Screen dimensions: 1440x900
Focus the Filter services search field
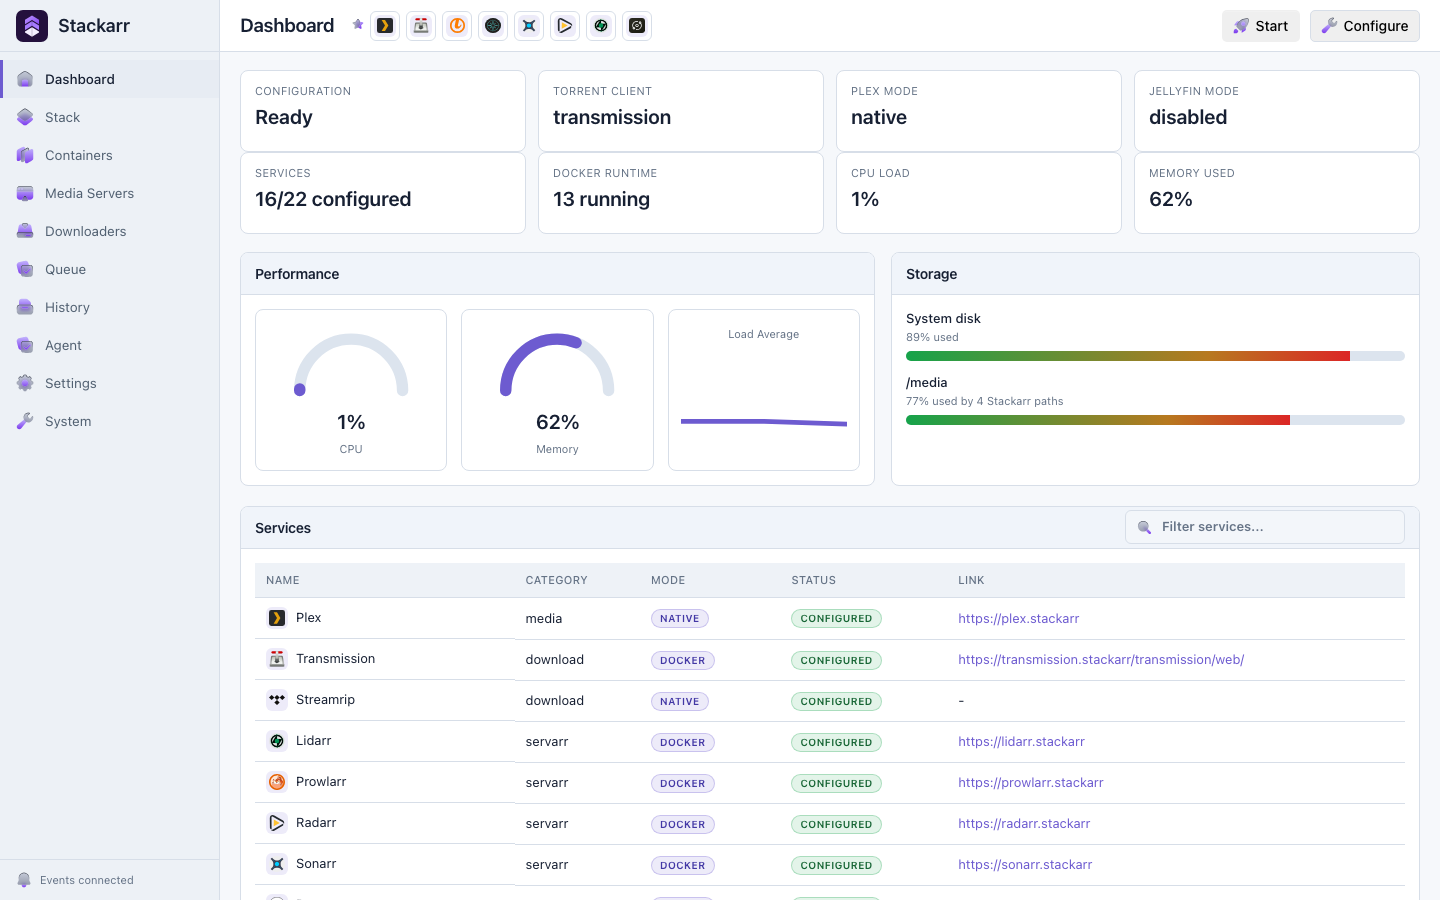1265,527
